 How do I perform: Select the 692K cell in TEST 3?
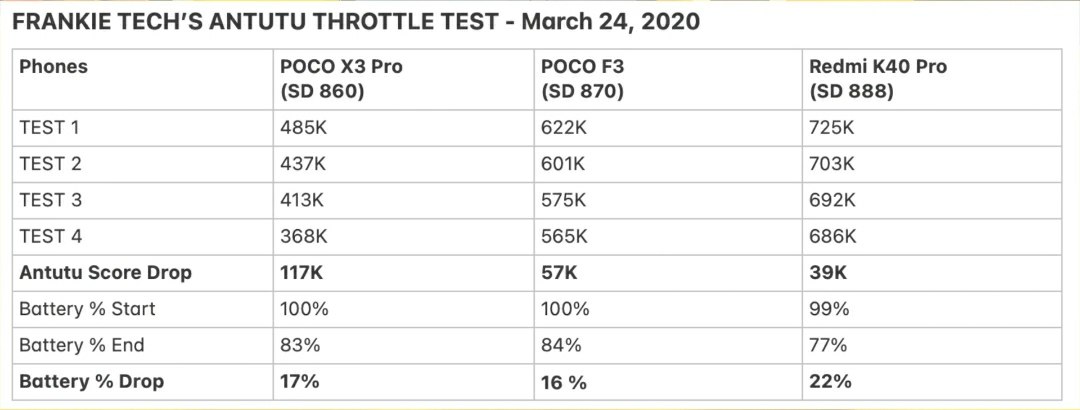click(x=932, y=201)
